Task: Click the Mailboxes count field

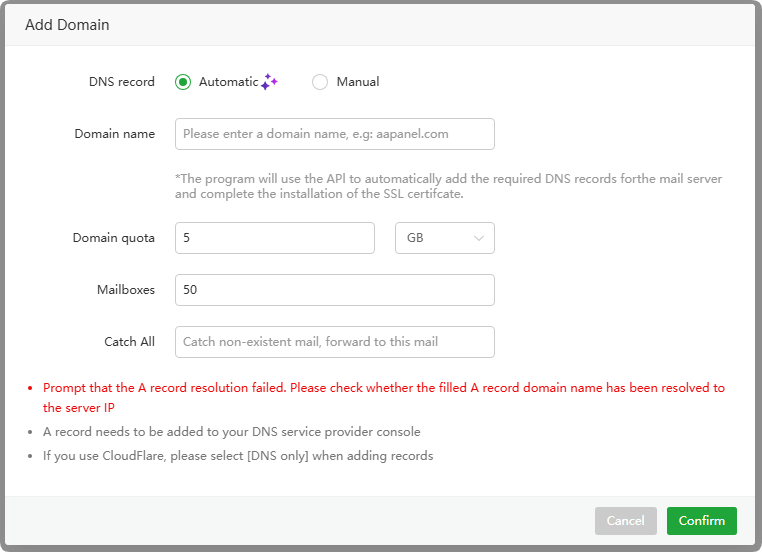Action: pos(334,290)
